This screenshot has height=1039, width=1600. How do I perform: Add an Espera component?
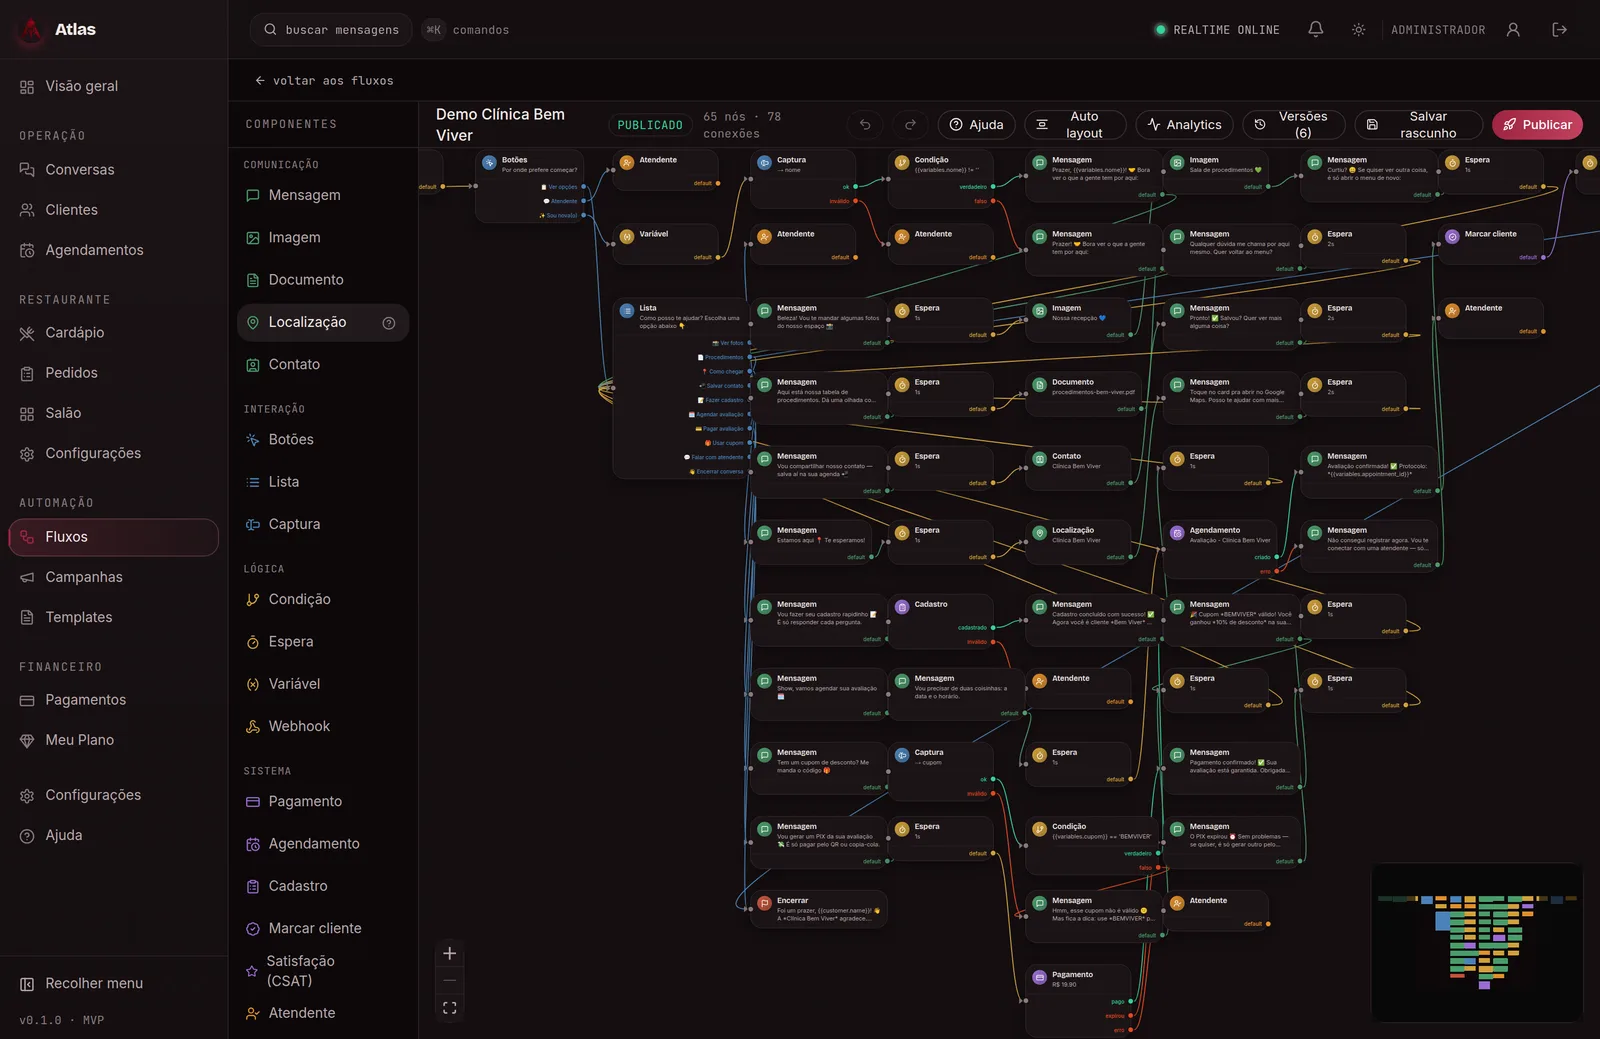point(323,642)
